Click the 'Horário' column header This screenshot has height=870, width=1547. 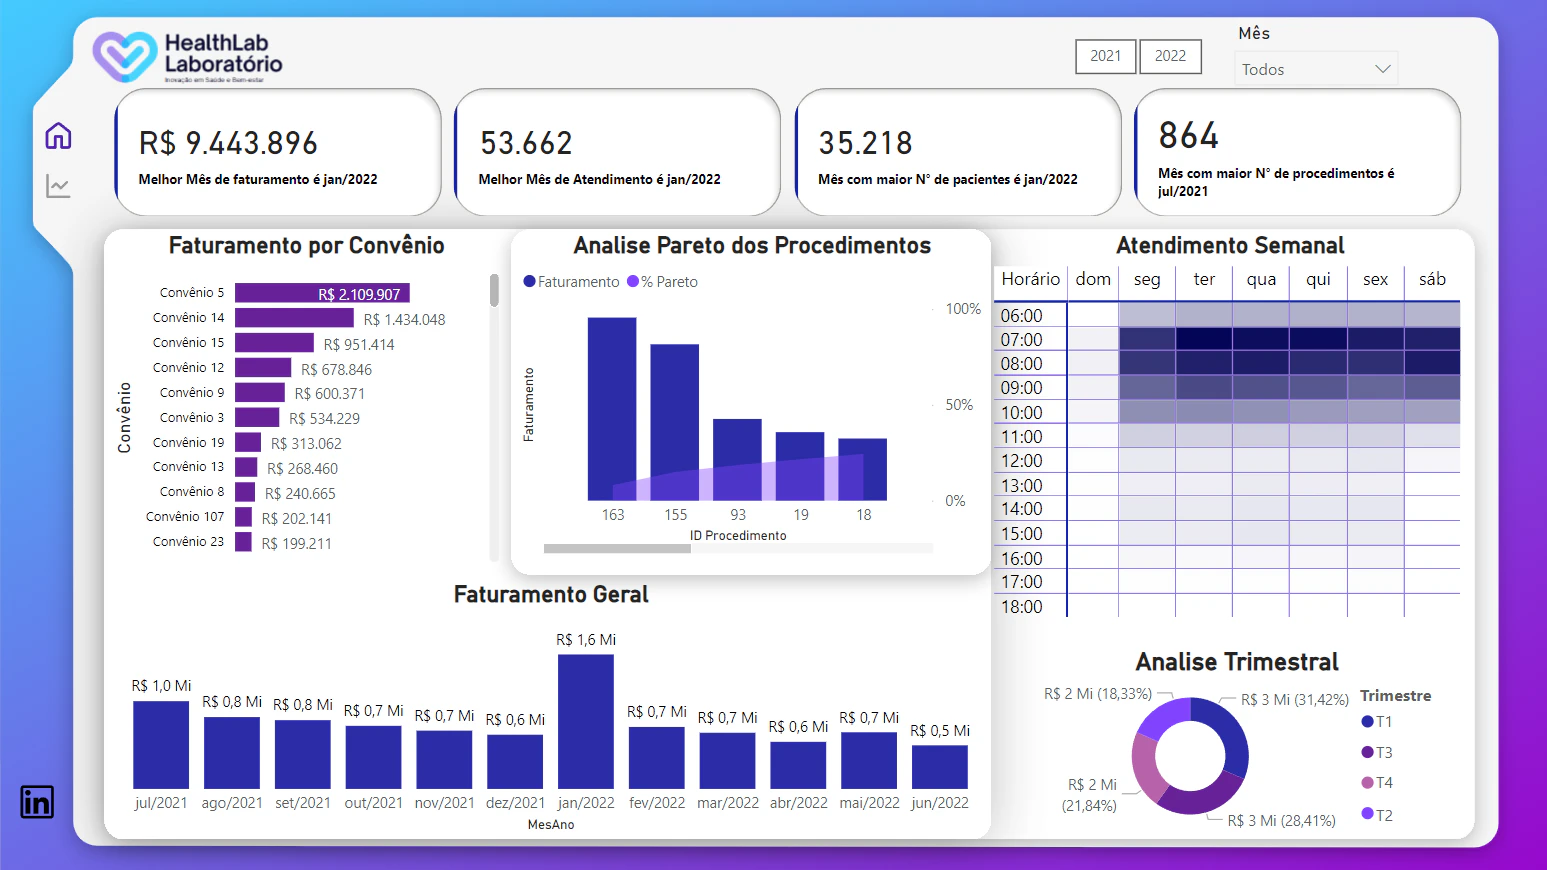click(x=1031, y=280)
